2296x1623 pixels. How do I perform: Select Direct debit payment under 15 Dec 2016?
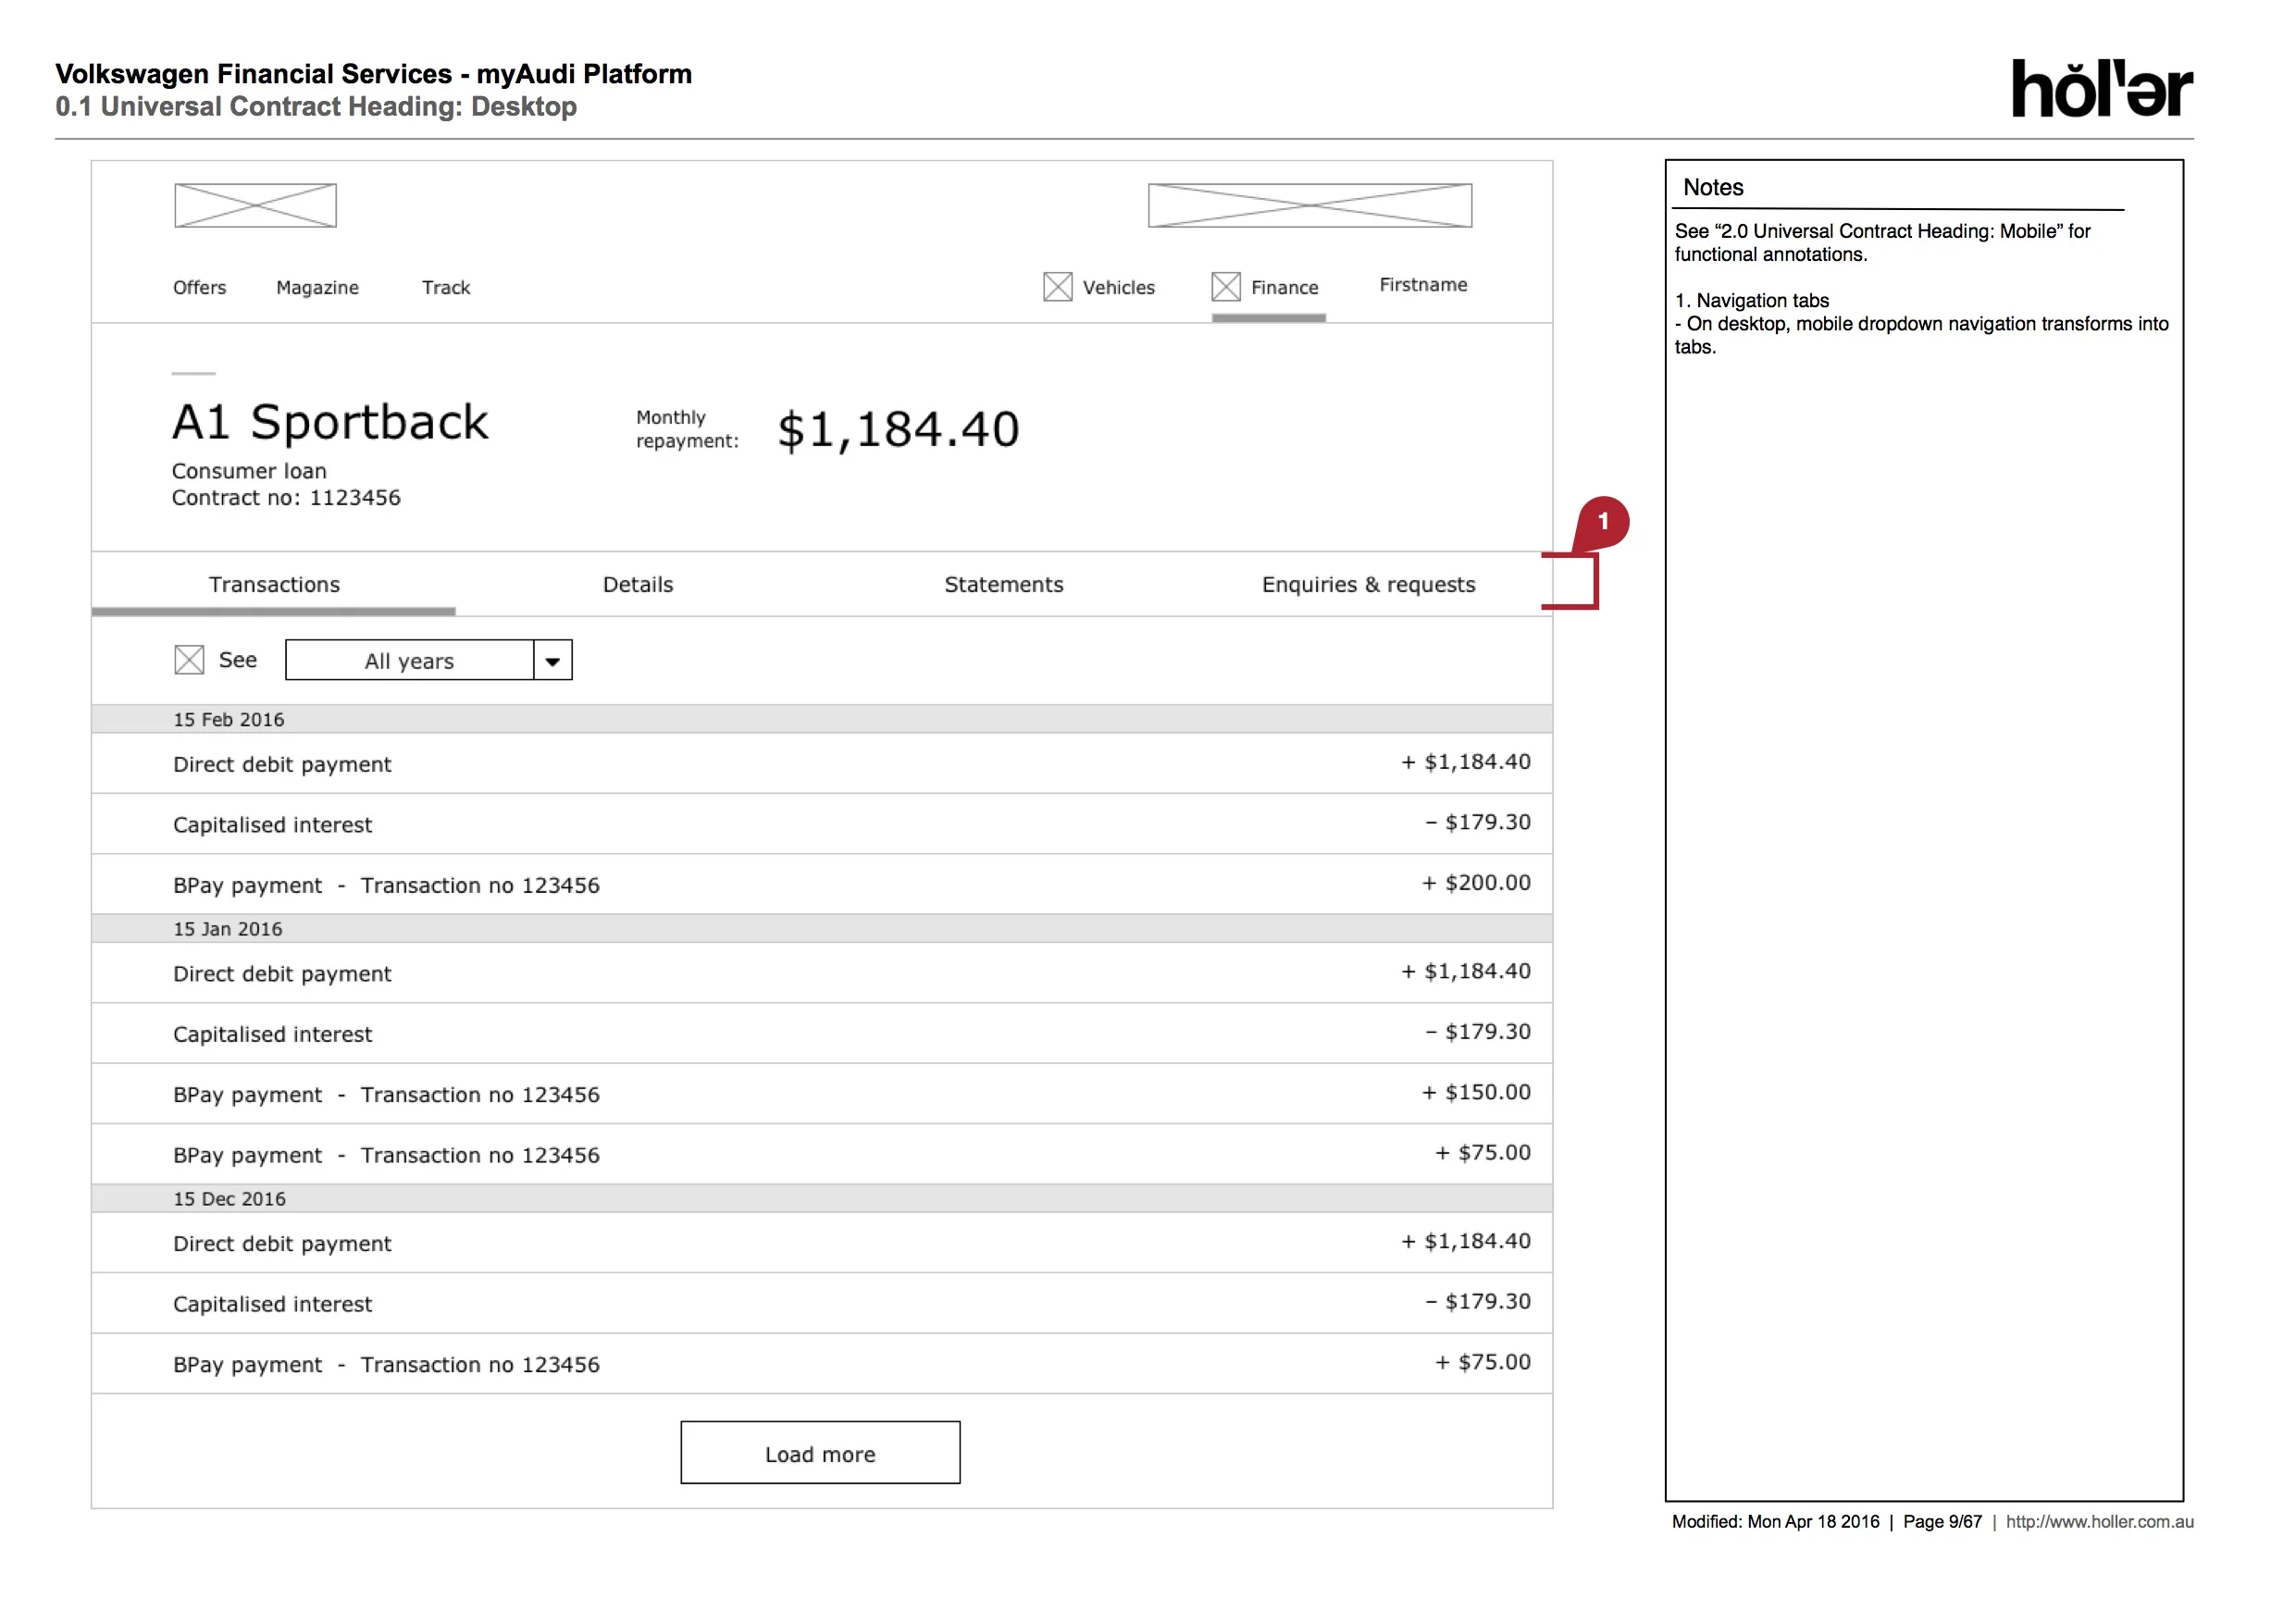282,1244
